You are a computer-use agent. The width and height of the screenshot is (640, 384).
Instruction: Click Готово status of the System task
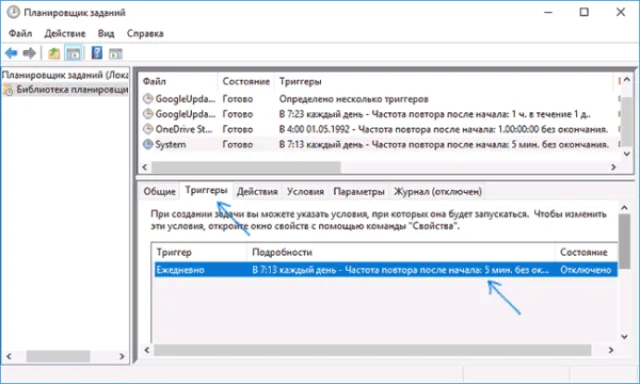click(x=238, y=144)
